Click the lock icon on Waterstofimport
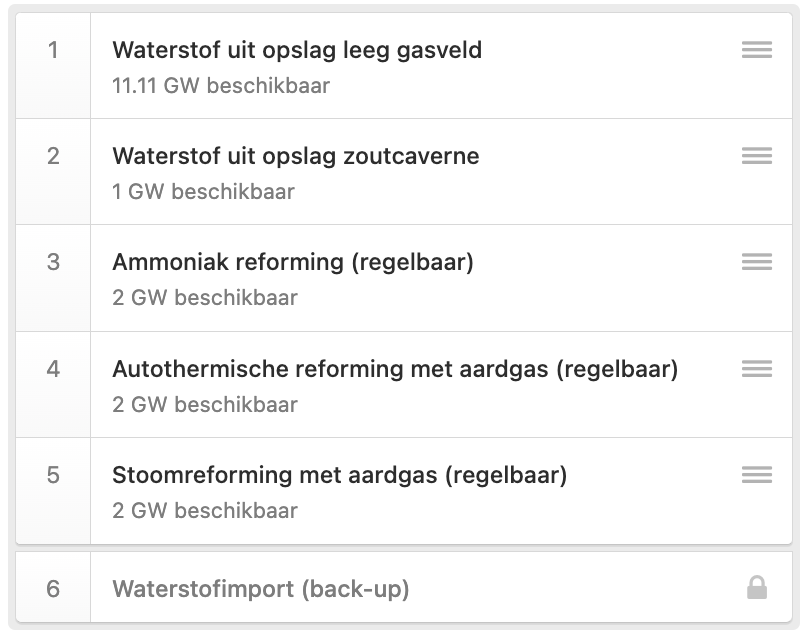The image size is (804, 642). click(757, 588)
